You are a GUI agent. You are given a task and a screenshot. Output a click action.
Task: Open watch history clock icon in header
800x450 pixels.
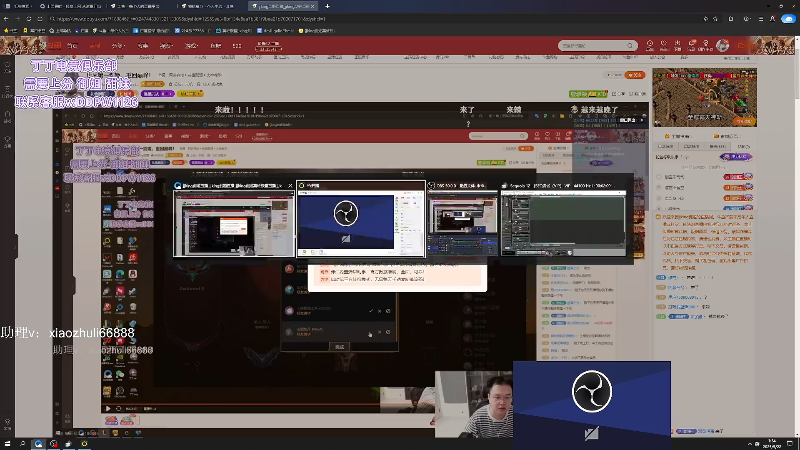649,45
